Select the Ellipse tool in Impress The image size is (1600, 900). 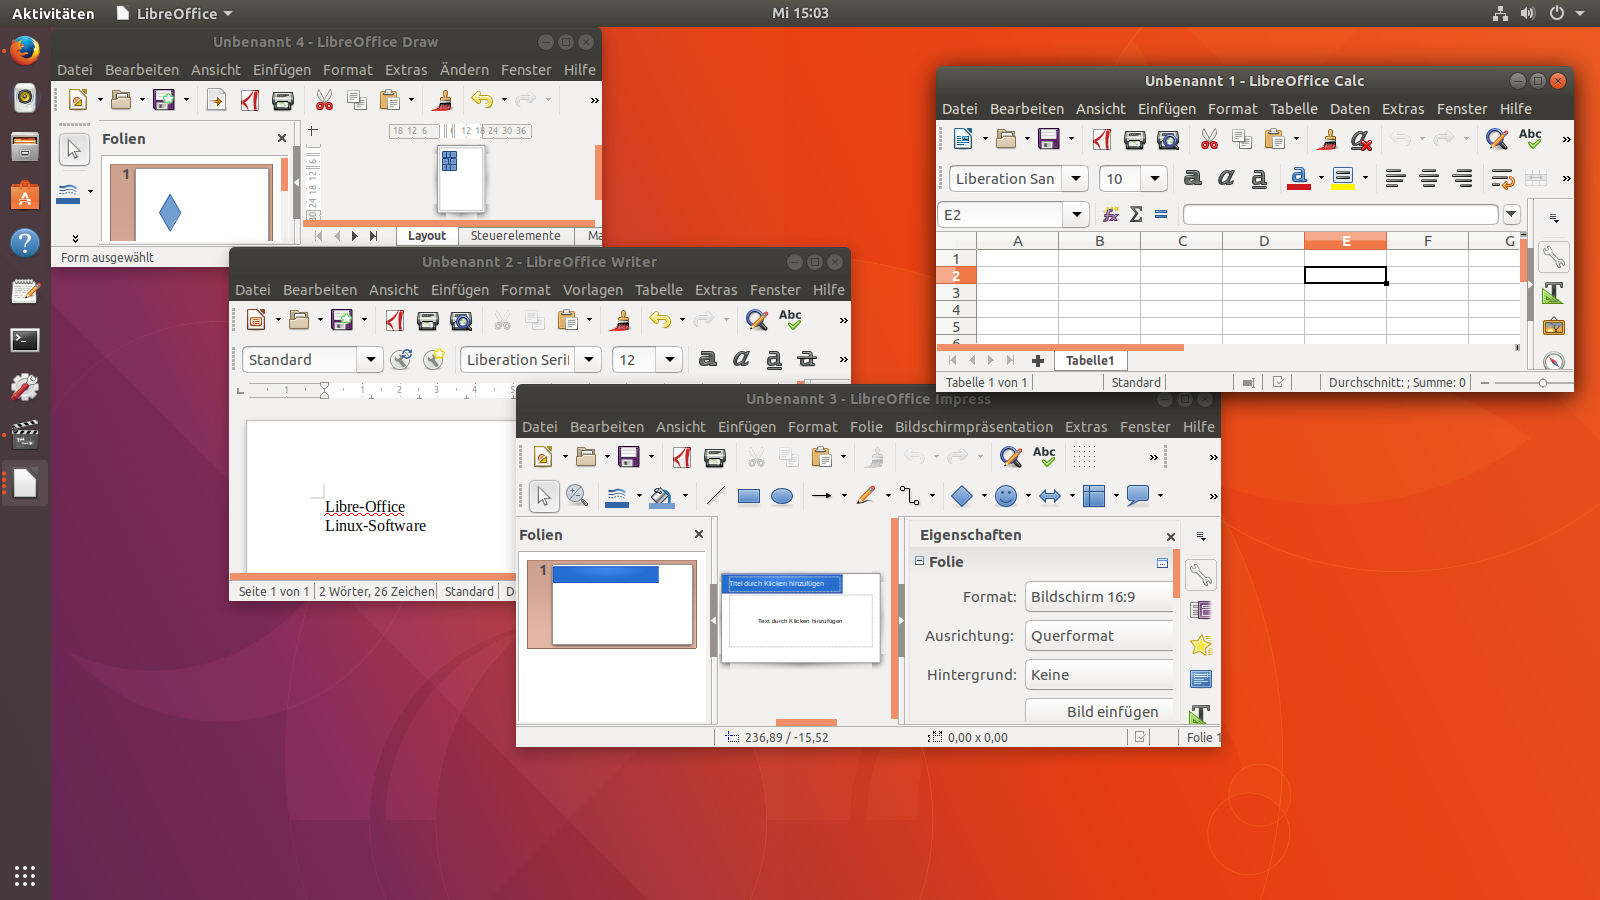tap(782, 496)
